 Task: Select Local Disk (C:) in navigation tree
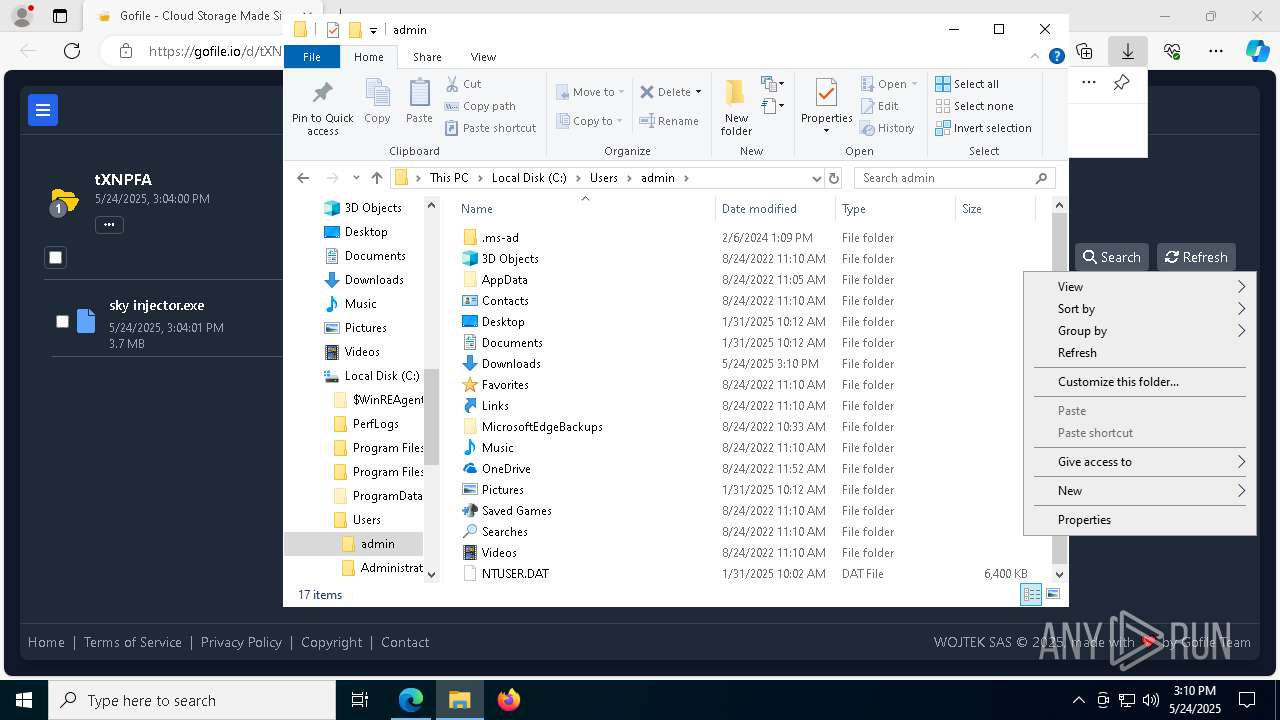[381, 376]
